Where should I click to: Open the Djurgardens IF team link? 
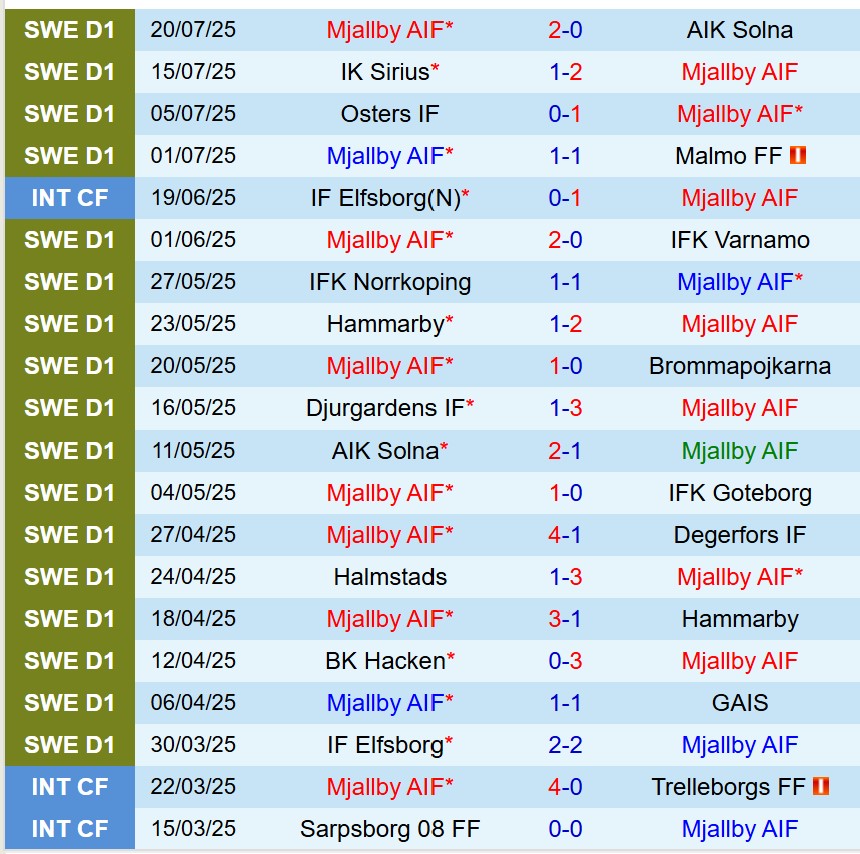(385, 408)
